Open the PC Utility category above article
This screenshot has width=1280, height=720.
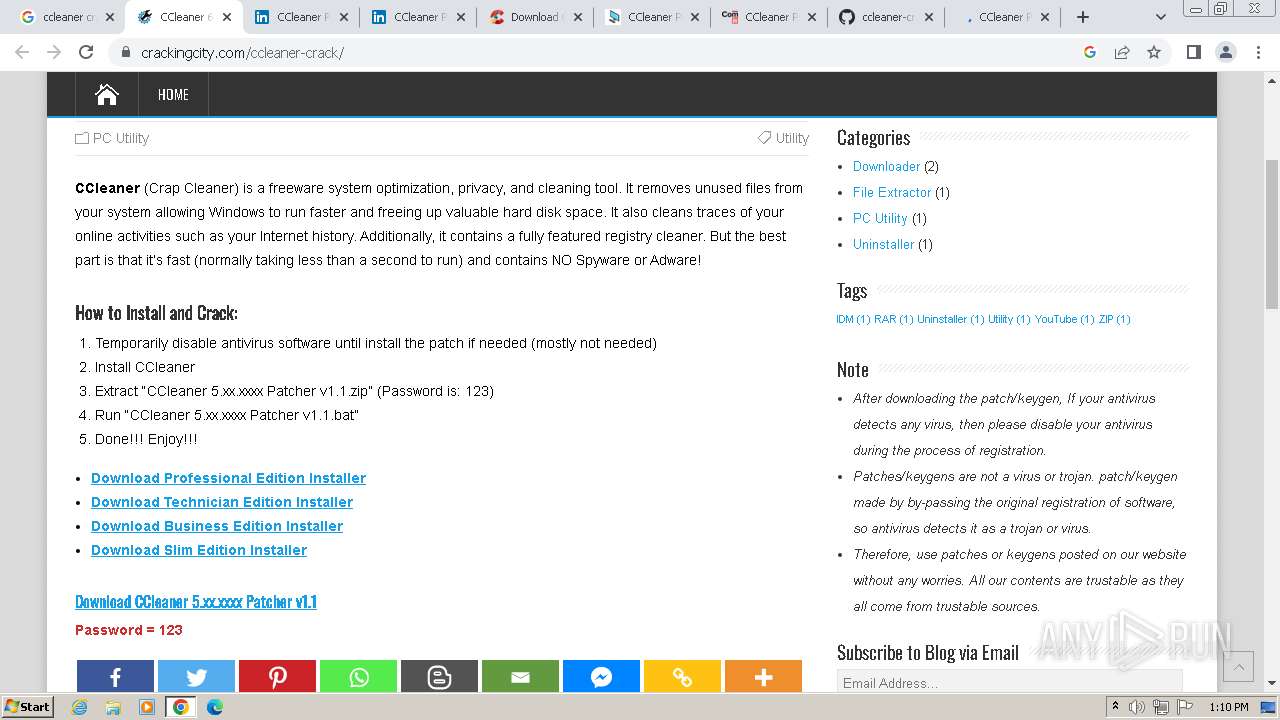[x=121, y=138]
